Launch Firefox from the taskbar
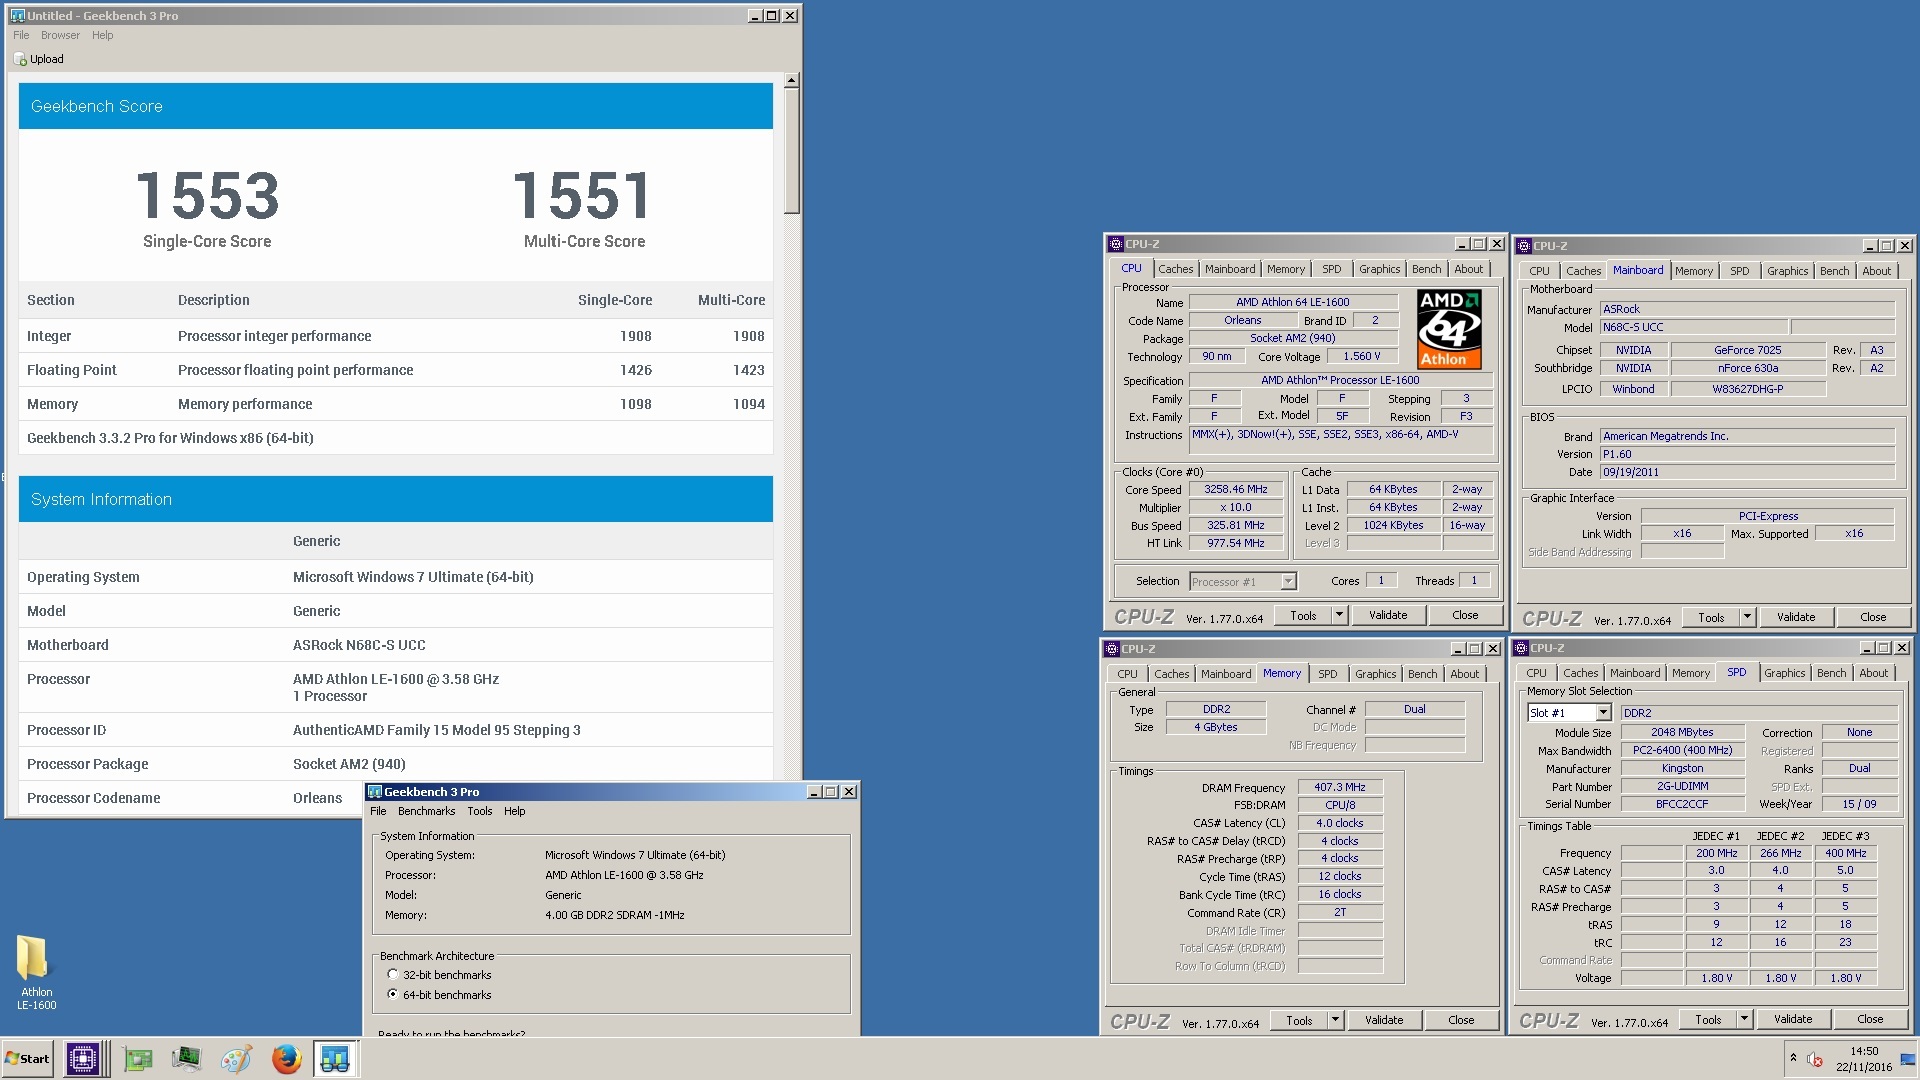Image resolution: width=1920 pixels, height=1080 pixels. pos(286,1059)
